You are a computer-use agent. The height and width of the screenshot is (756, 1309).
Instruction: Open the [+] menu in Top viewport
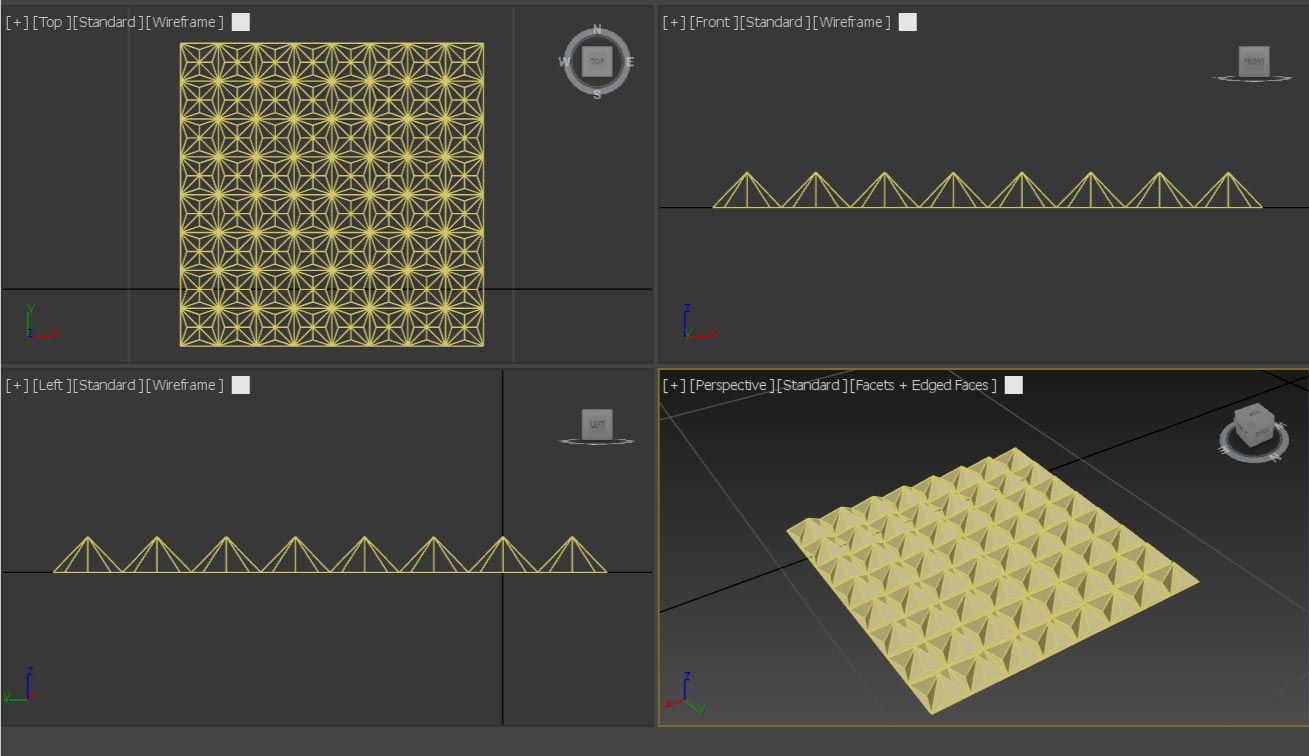coord(17,22)
